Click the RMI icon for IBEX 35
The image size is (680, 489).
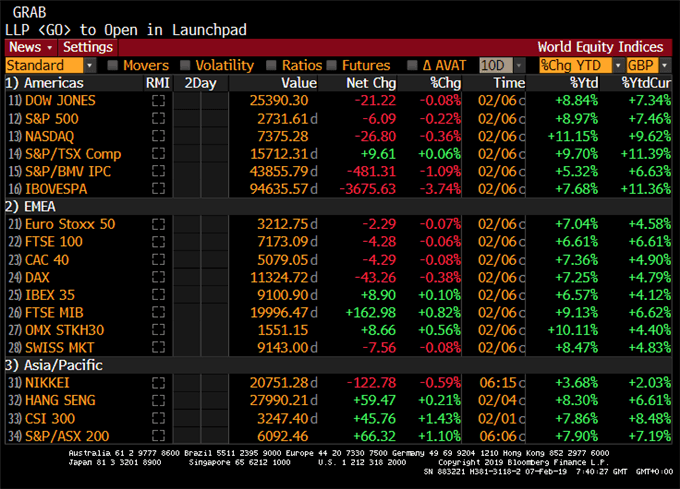coord(158,295)
